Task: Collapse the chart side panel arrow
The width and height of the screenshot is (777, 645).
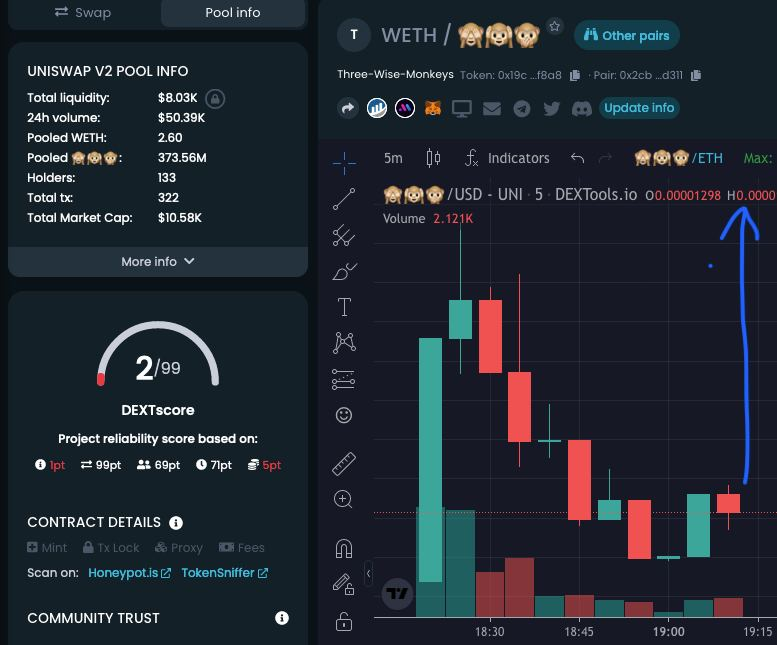Action: (x=368, y=574)
